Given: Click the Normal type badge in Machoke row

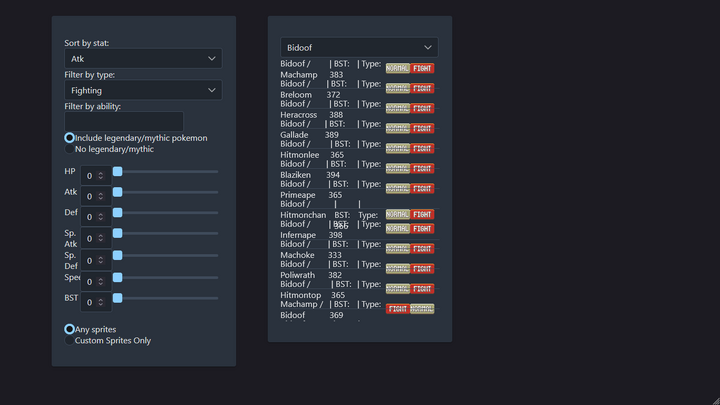Looking at the screenshot, I should 398,249.
